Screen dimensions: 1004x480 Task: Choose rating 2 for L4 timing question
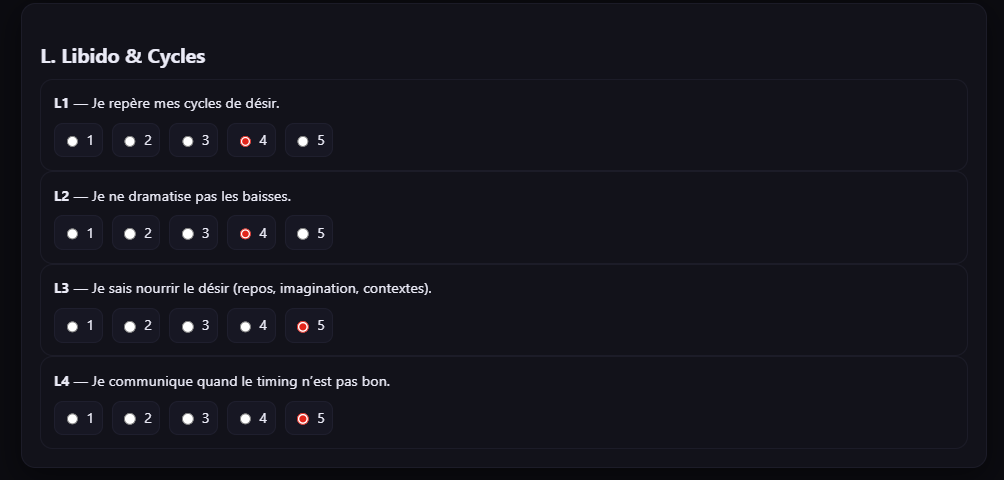(x=130, y=419)
